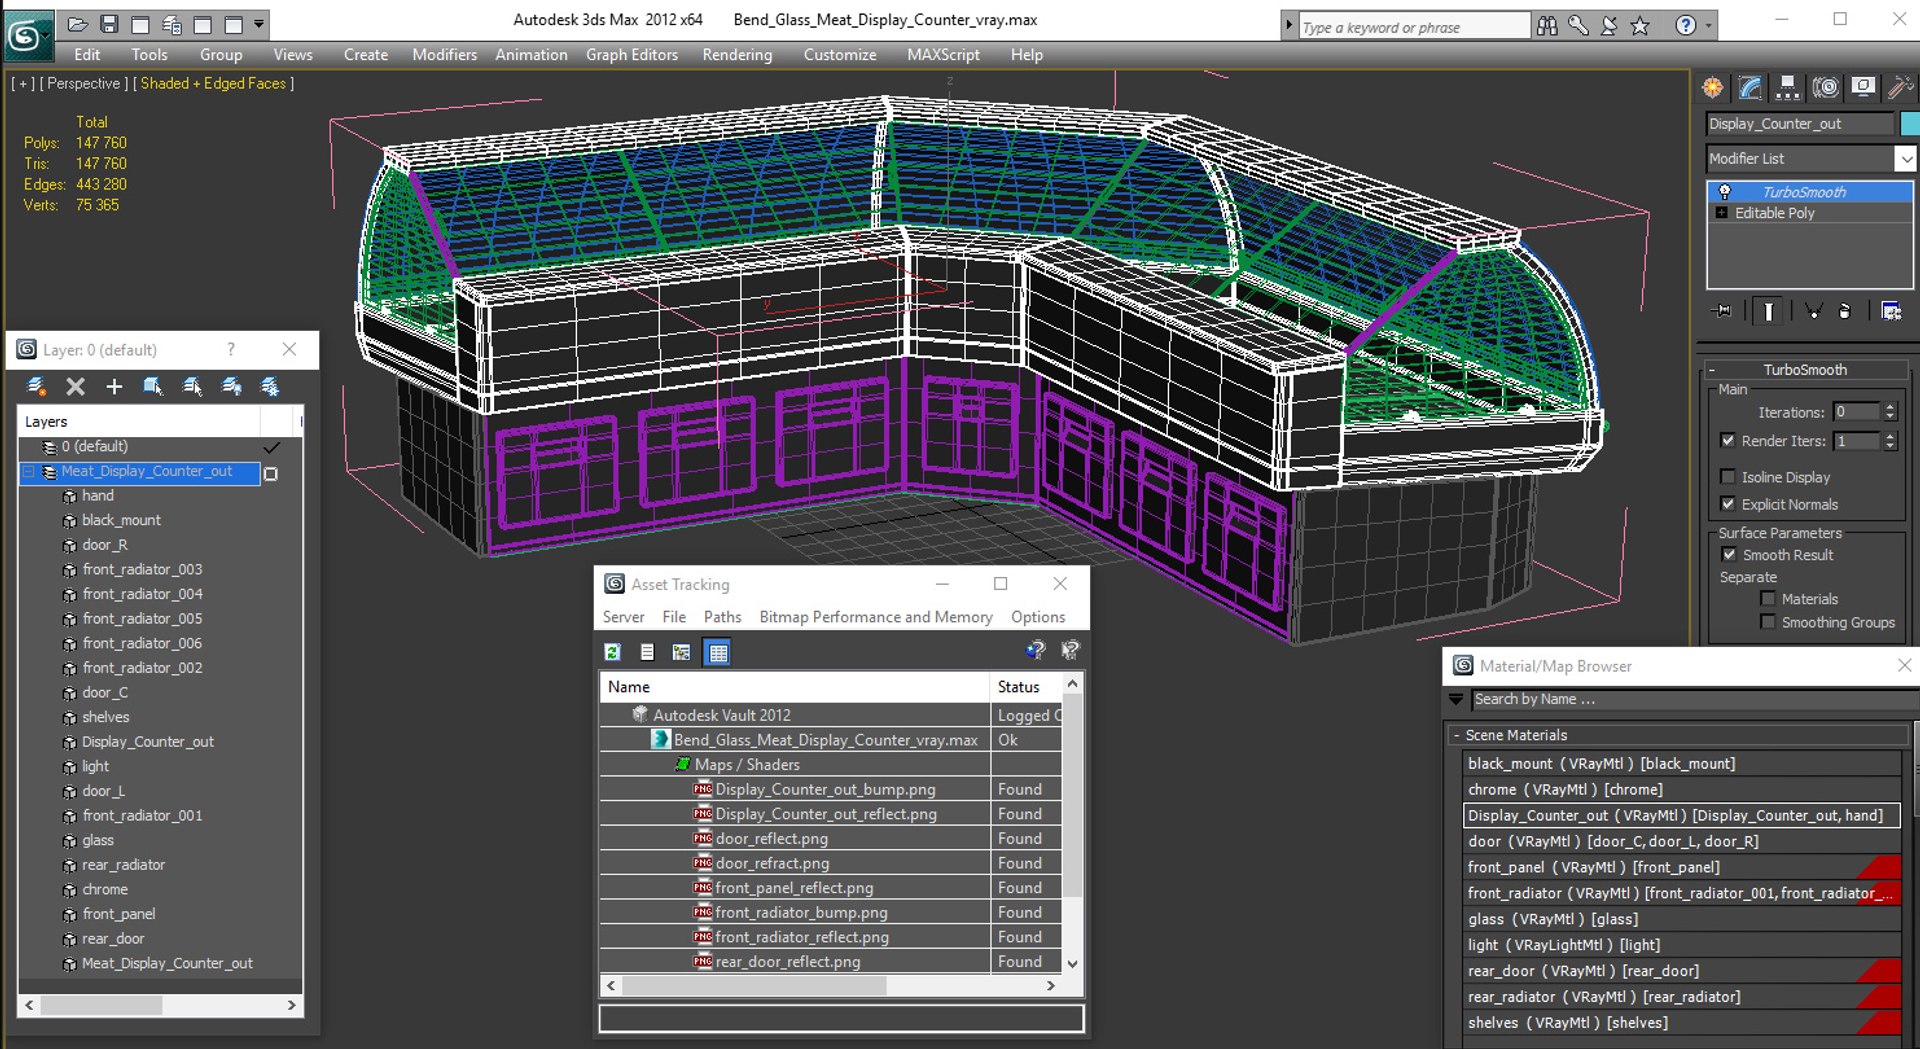
Task: Click Add Selected Objects plus icon
Action: [114, 386]
